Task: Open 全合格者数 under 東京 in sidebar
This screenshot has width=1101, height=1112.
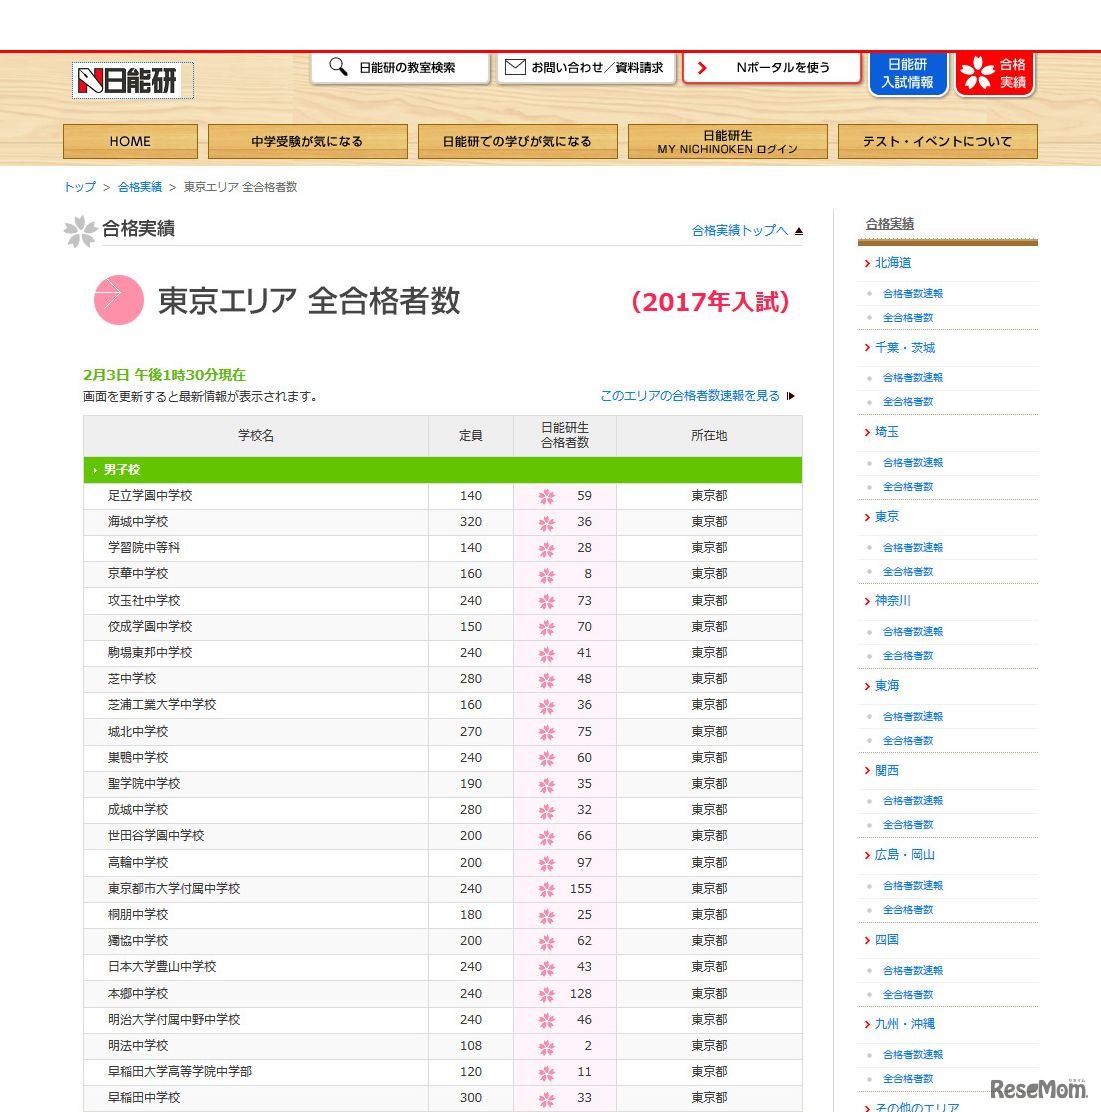Action: coord(907,571)
